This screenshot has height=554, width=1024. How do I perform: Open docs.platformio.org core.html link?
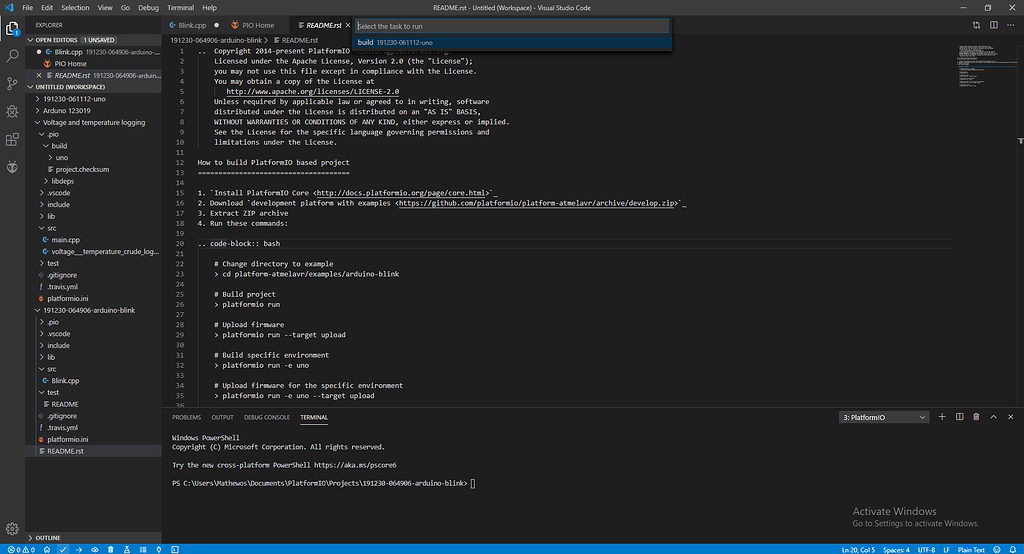402,193
